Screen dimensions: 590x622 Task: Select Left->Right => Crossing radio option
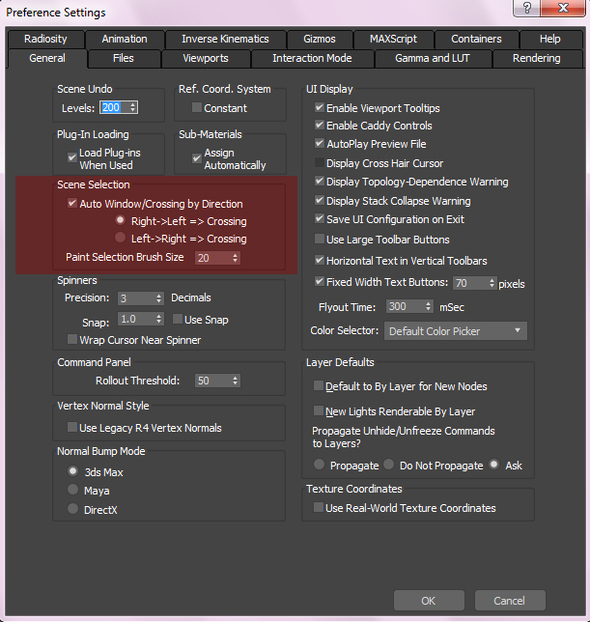pyautogui.click(x=120, y=238)
